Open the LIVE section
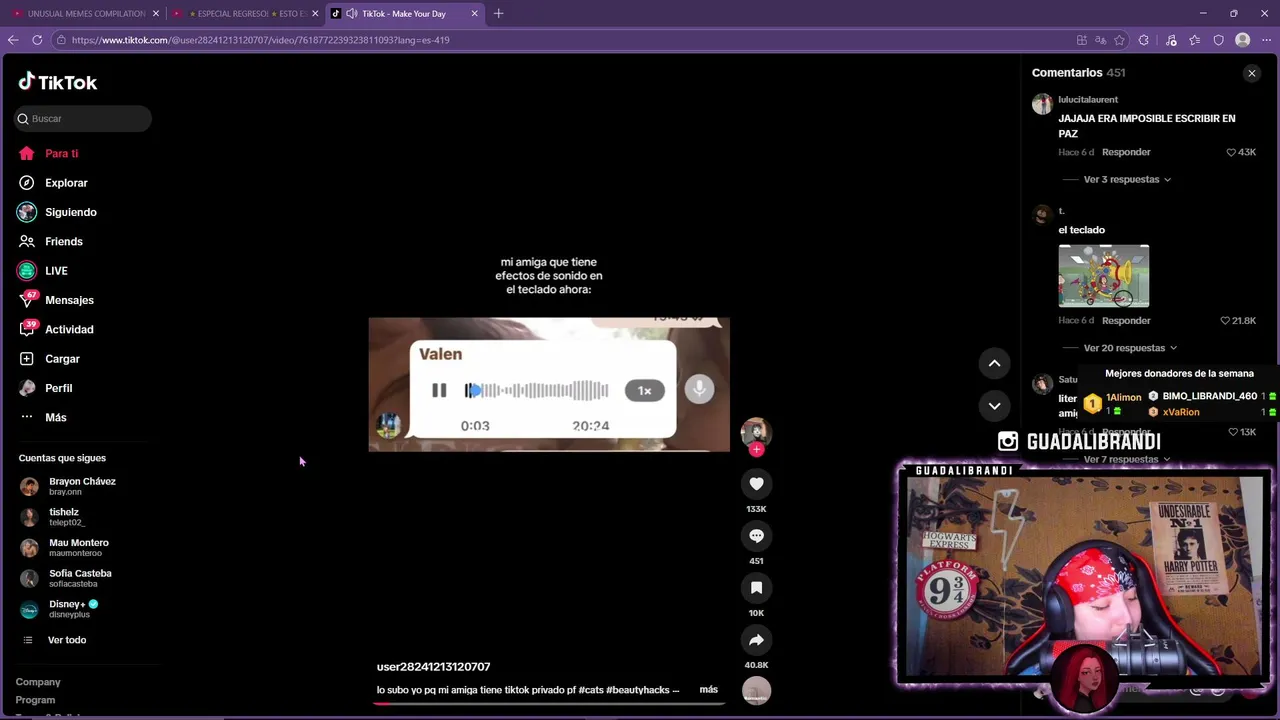Viewport: 1280px width, 720px height. tap(42, 271)
